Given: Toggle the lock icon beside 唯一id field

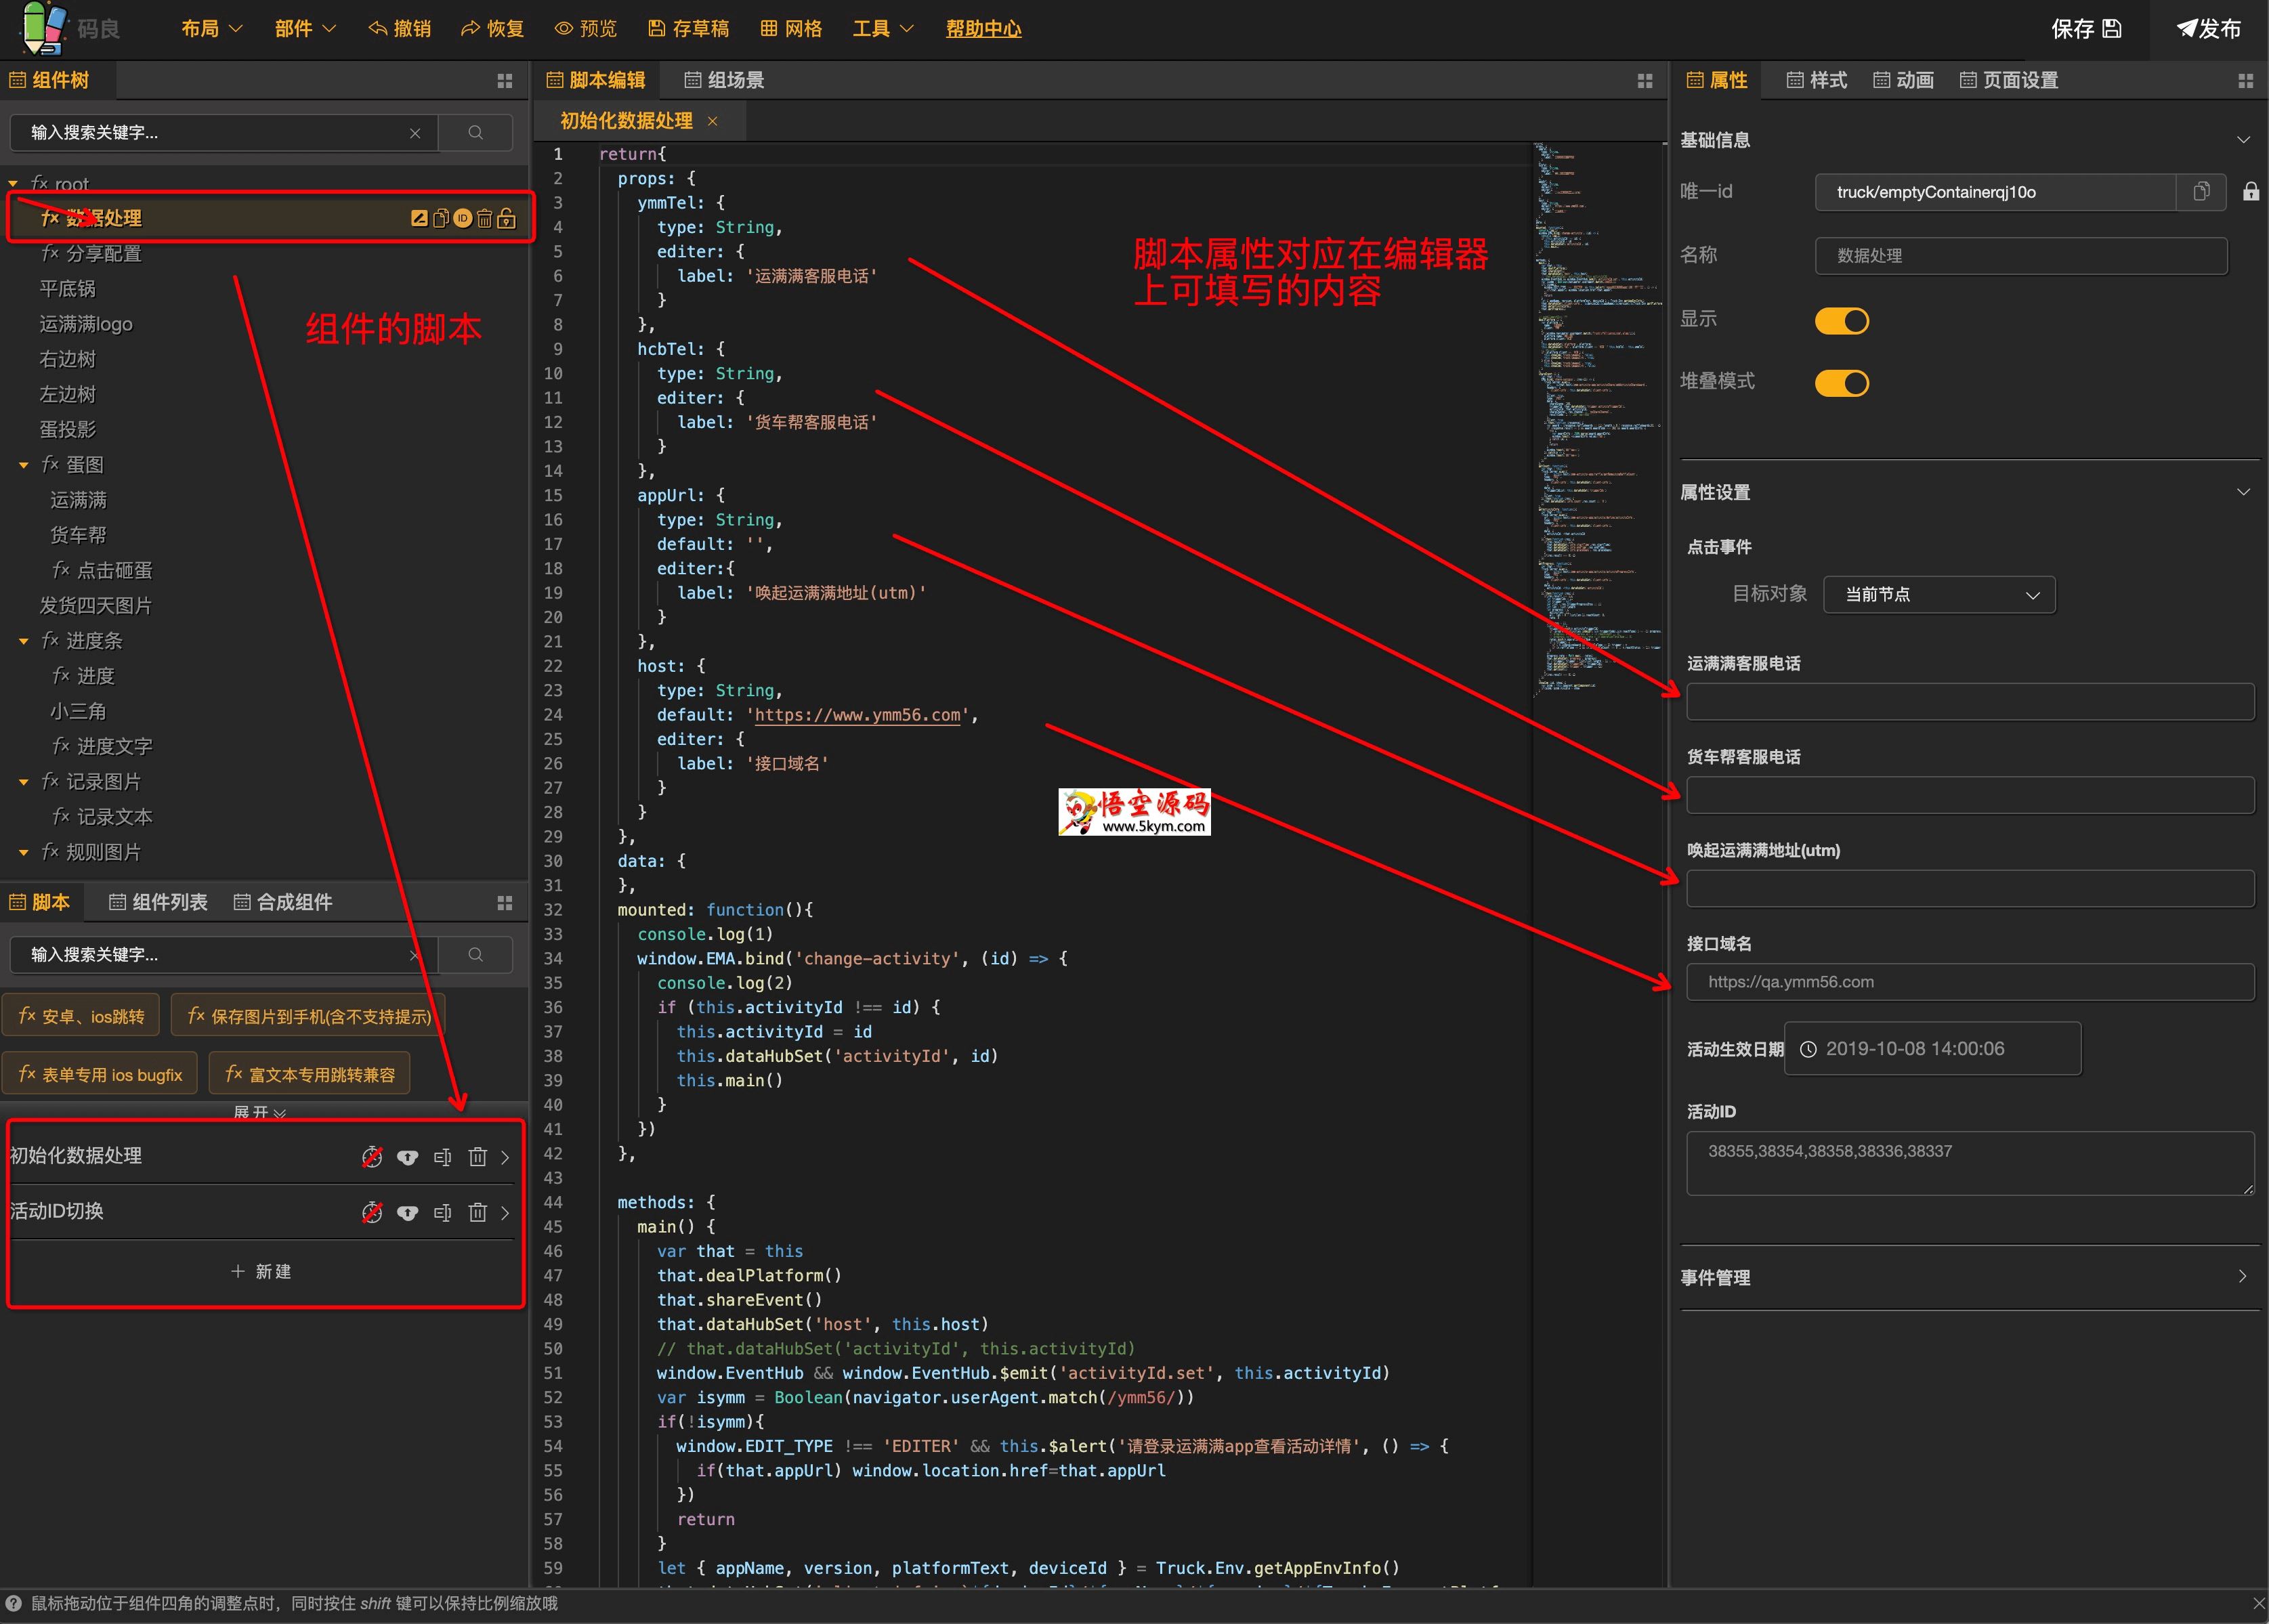Looking at the screenshot, I should coord(2250,191).
